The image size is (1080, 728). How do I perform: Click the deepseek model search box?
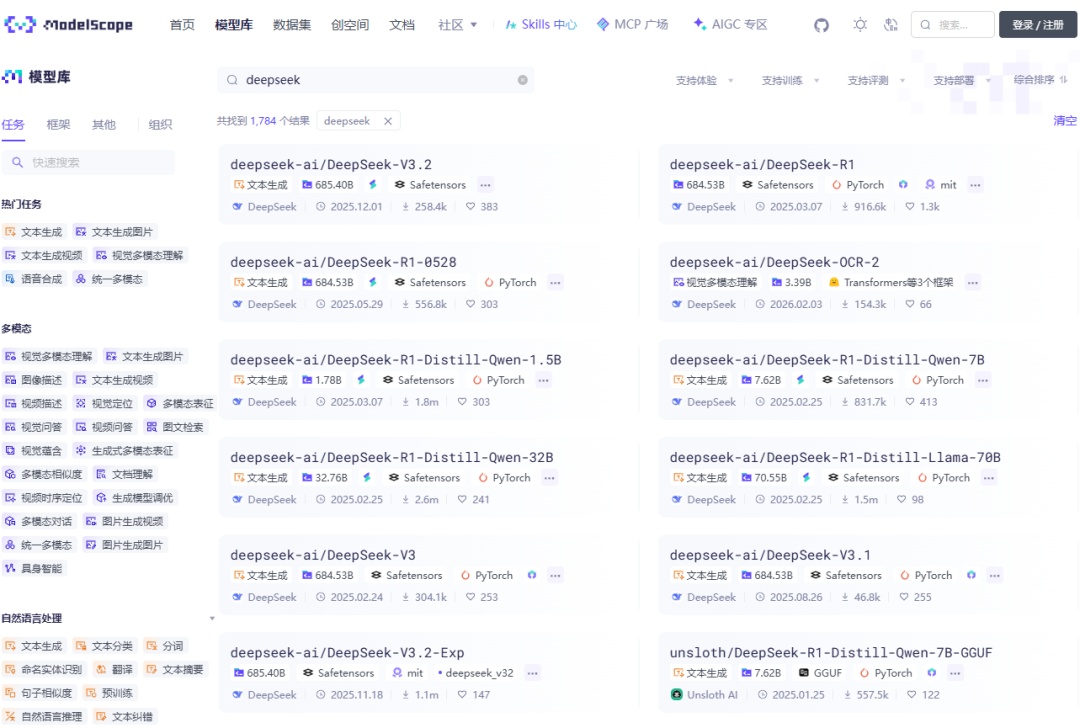375,80
